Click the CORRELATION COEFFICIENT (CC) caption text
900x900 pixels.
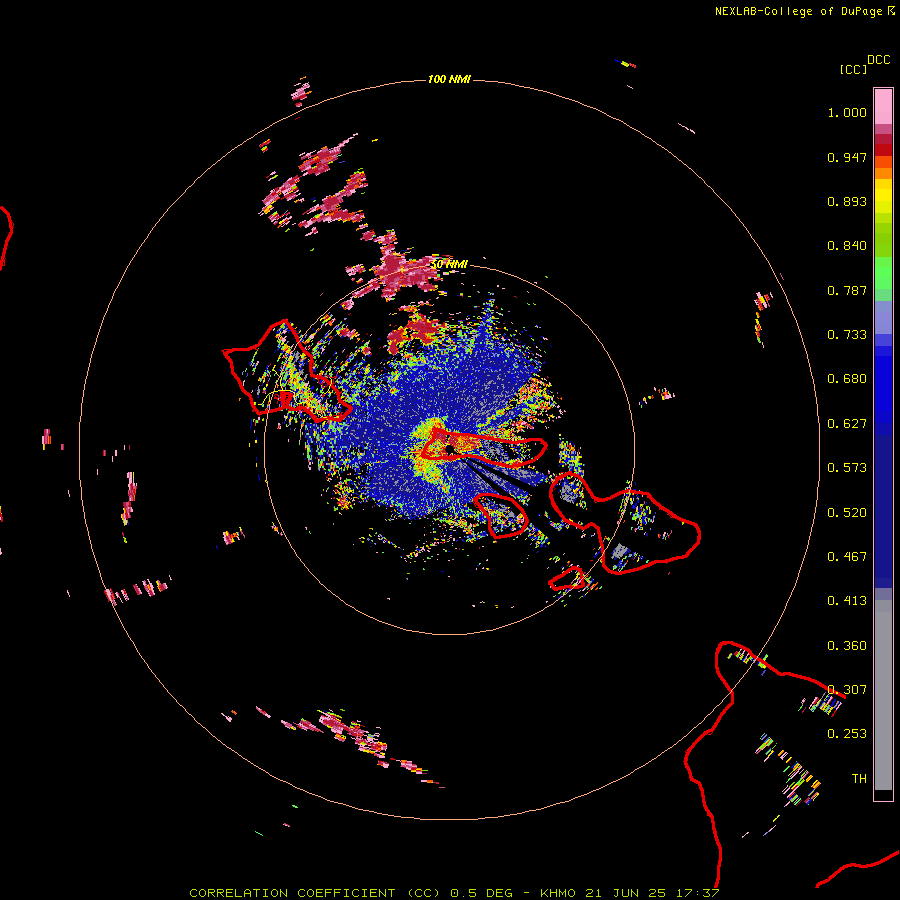[315, 893]
